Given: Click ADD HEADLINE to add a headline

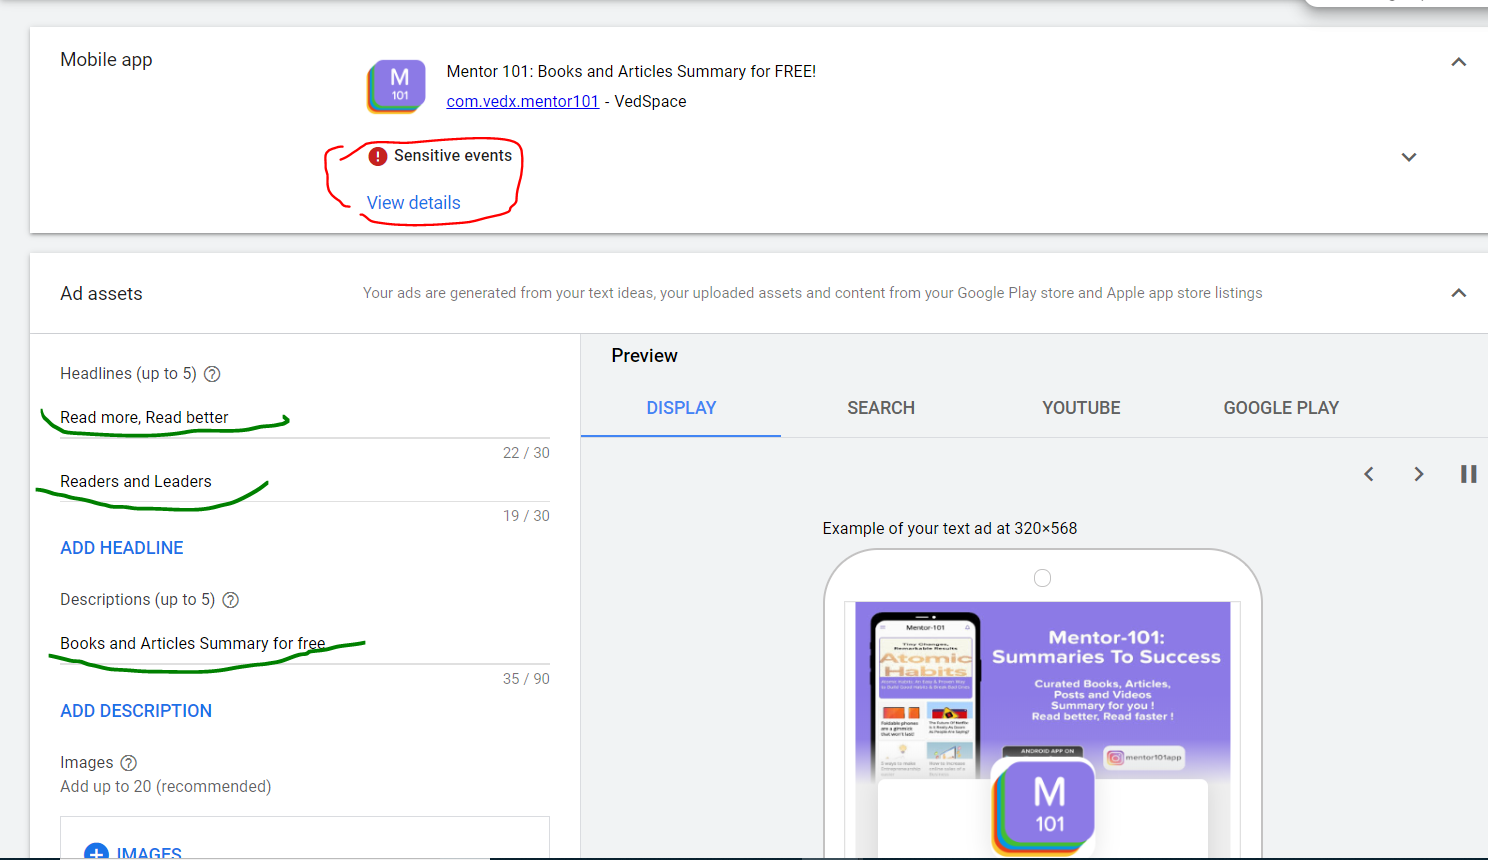Looking at the screenshot, I should pyautogui.click(x=121, y=547).
